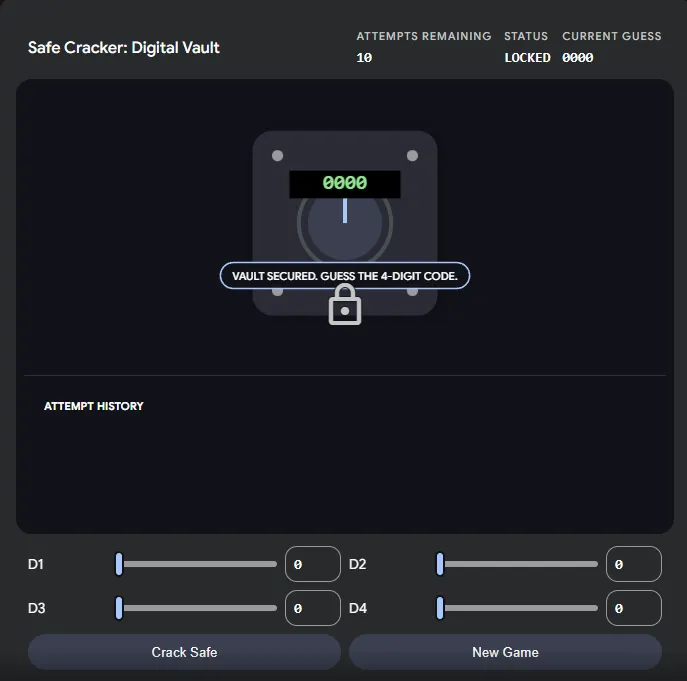Focus the D4 digit input field

pyautogui.click(x=633, y=608)
